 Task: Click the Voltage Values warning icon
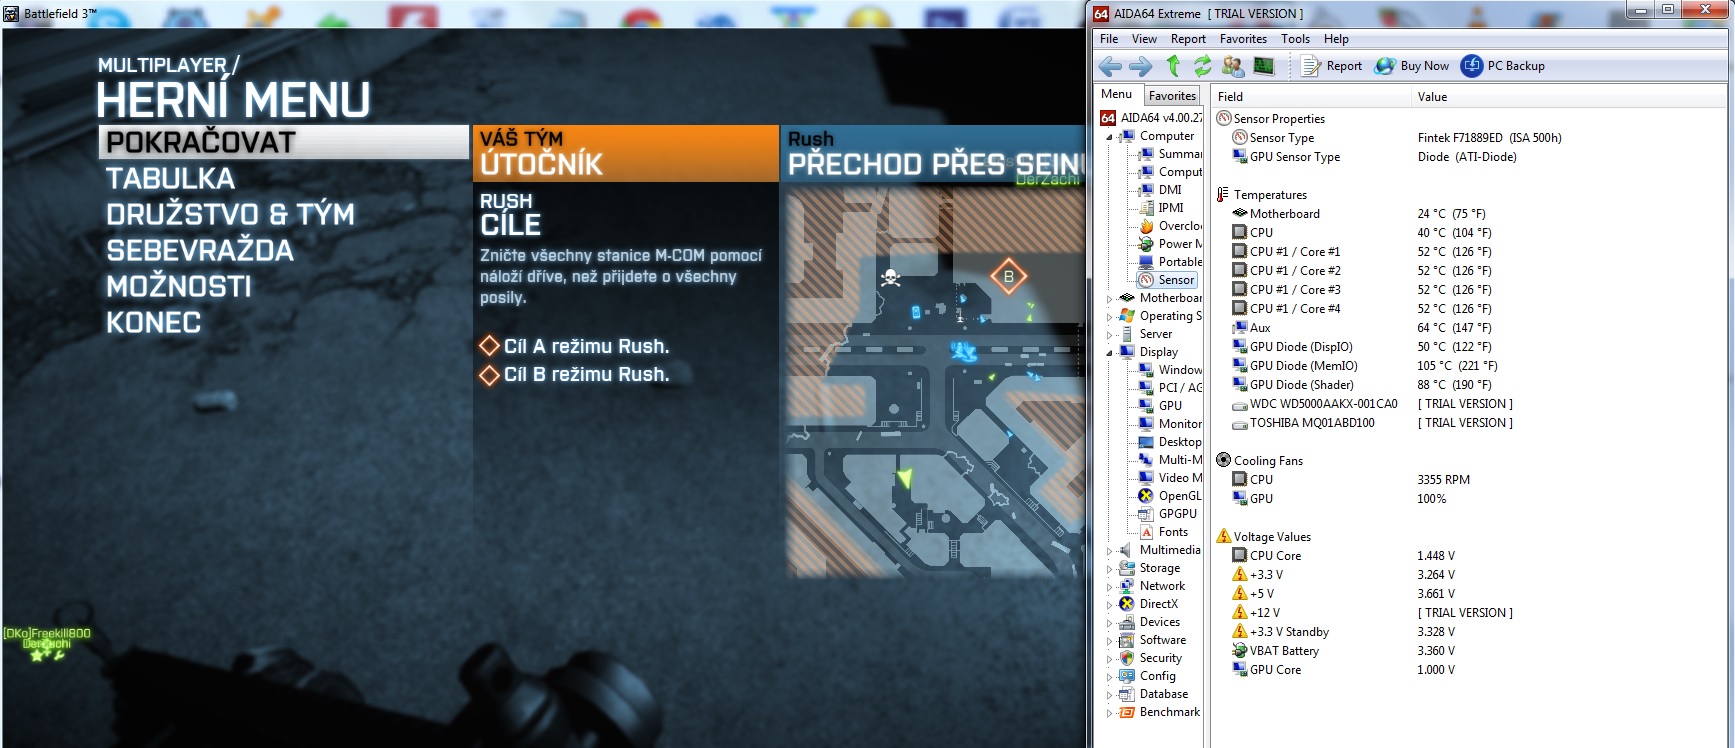point(1223,536)
